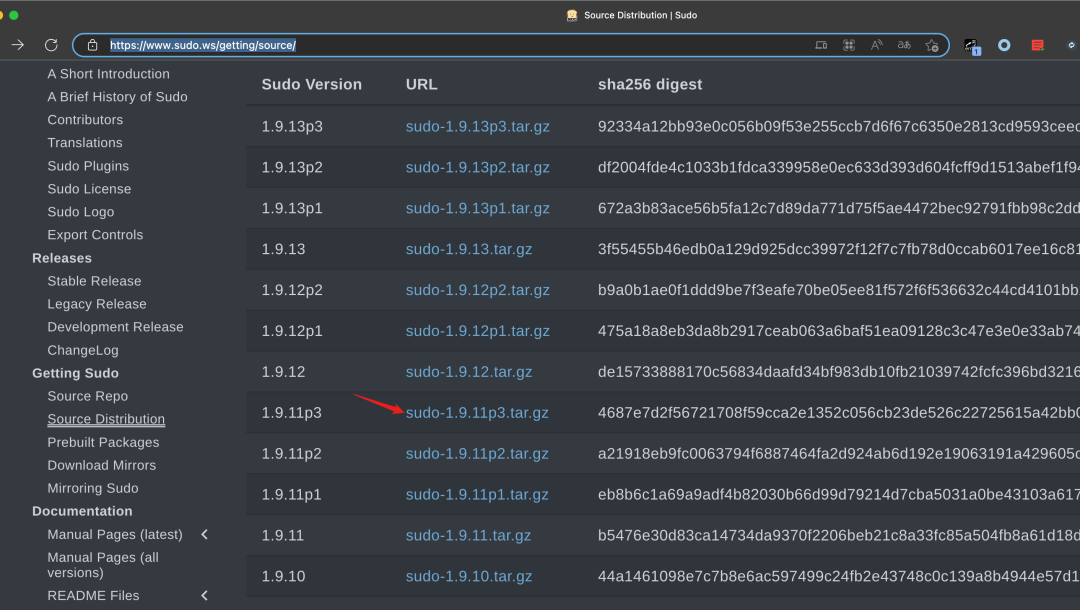The height and width of the screenshot is (610, 1080).
Task: Open Development Release page
Action: [115, 327]
